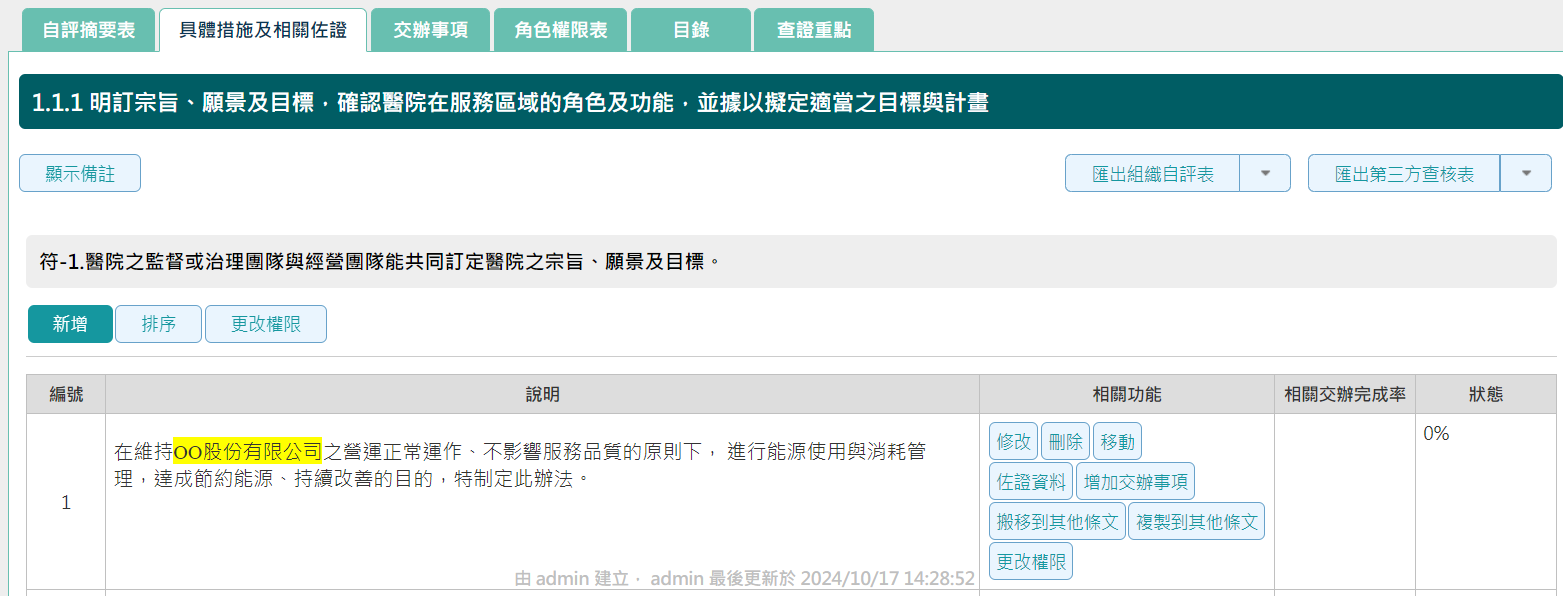This screenshot has height=596, width=1563.
Task: Expand dropdown arrow beside 匯出第三方查核表
Action: click(x=1526, y=173)
